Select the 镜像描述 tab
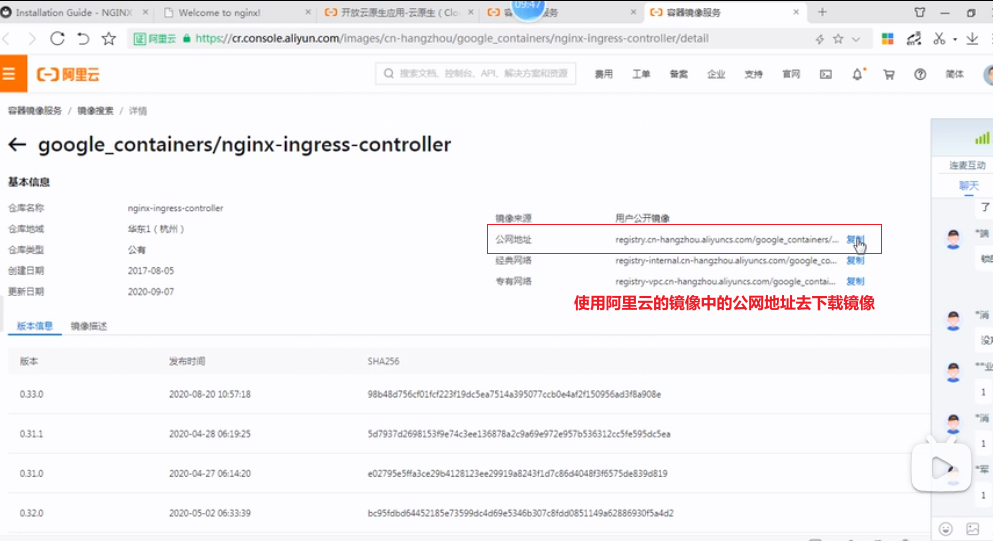This screenshot has width=993, height=541. tap(89, 326)
